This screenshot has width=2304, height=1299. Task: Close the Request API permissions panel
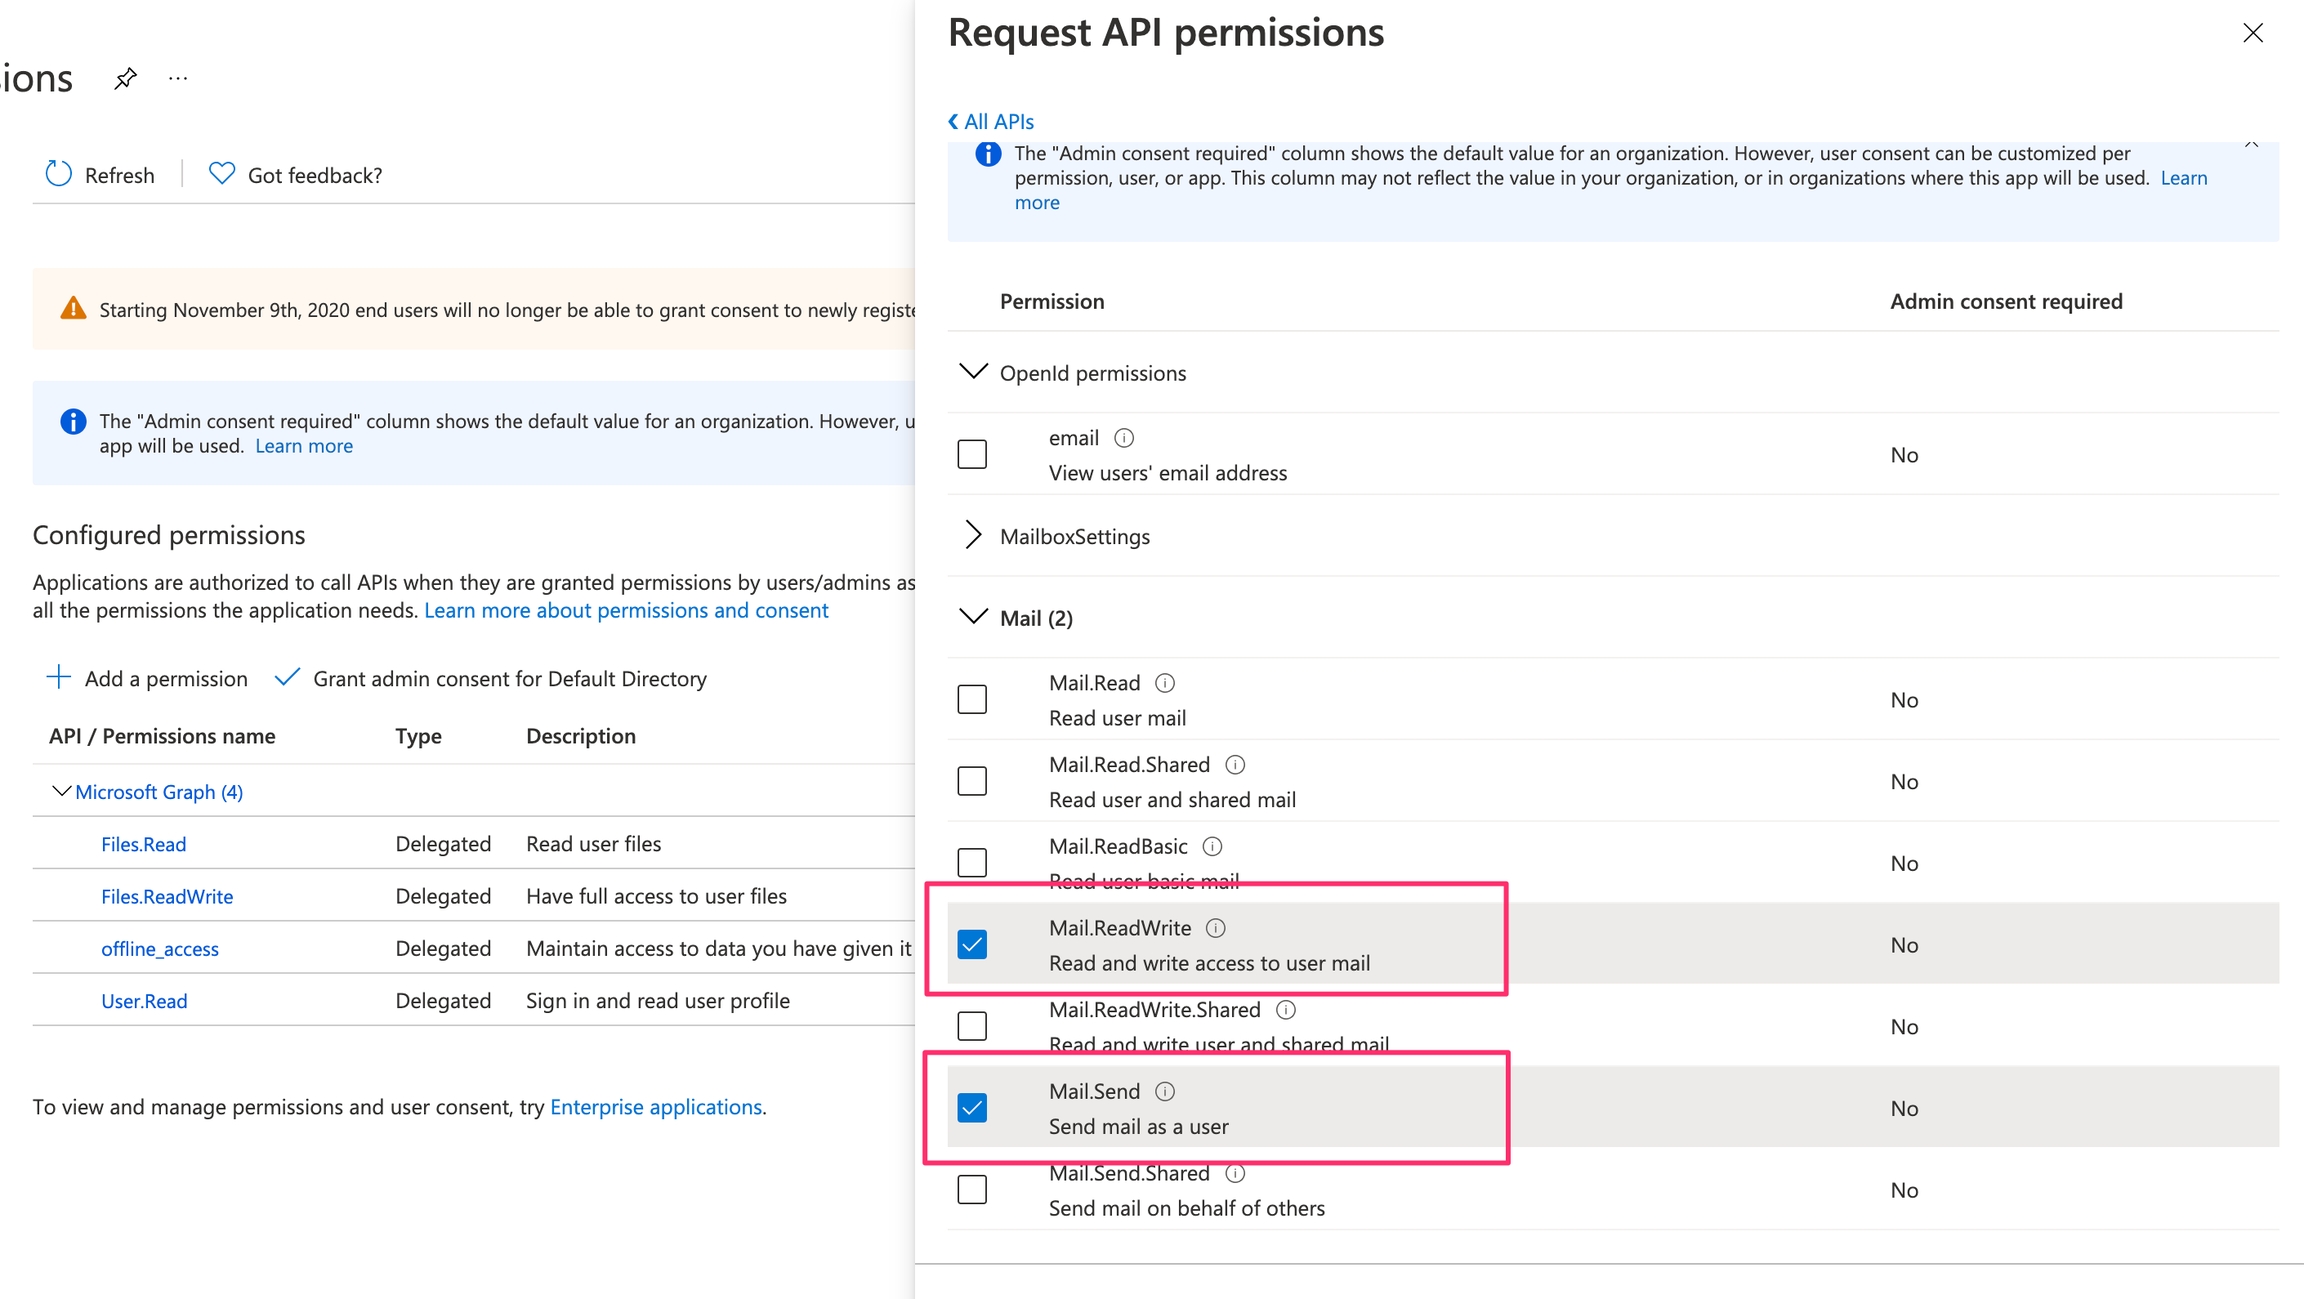coord(2252,33)
